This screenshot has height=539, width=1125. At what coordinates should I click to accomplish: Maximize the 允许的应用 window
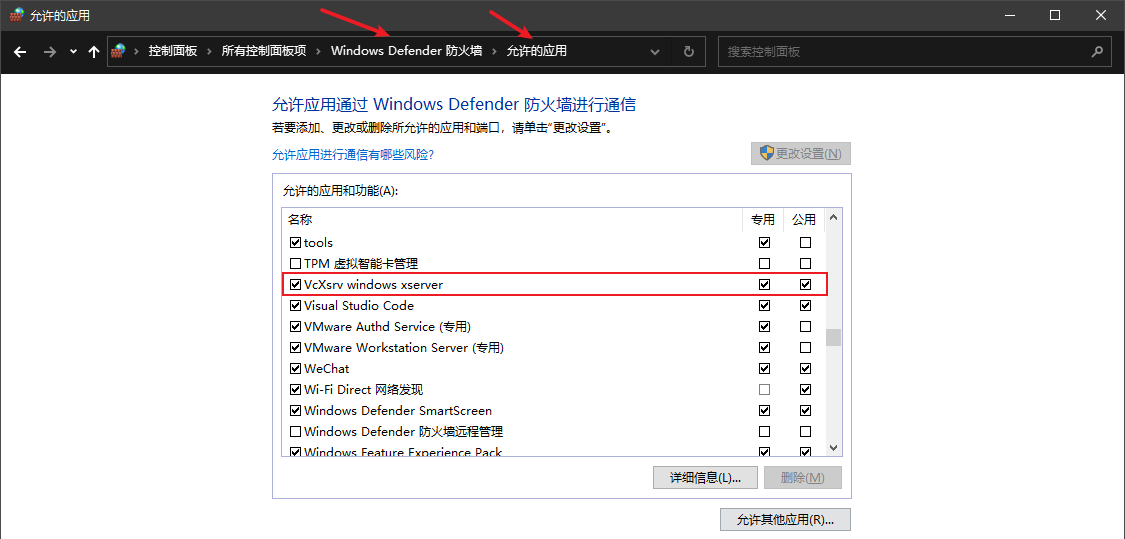(1055, 14)
